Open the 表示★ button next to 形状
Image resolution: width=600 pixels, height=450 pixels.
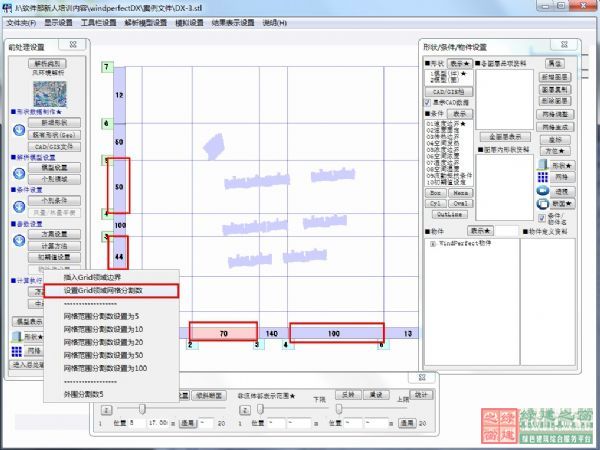coord(461,63)
